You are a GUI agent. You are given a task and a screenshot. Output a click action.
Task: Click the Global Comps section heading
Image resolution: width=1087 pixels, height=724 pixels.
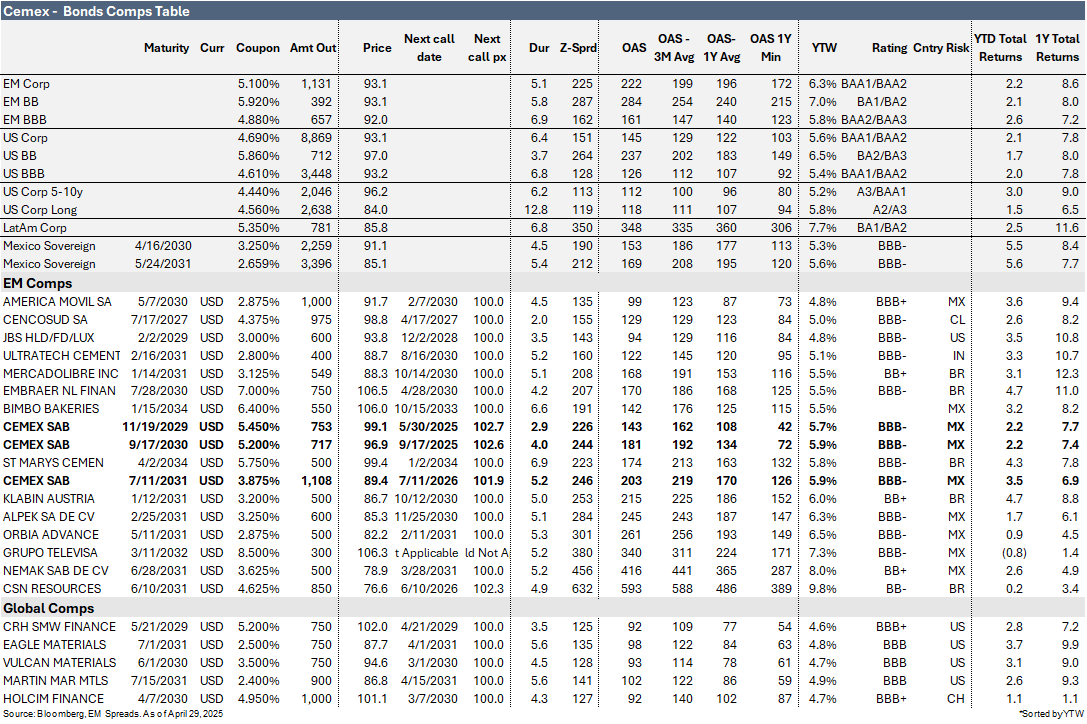[49, 609]
